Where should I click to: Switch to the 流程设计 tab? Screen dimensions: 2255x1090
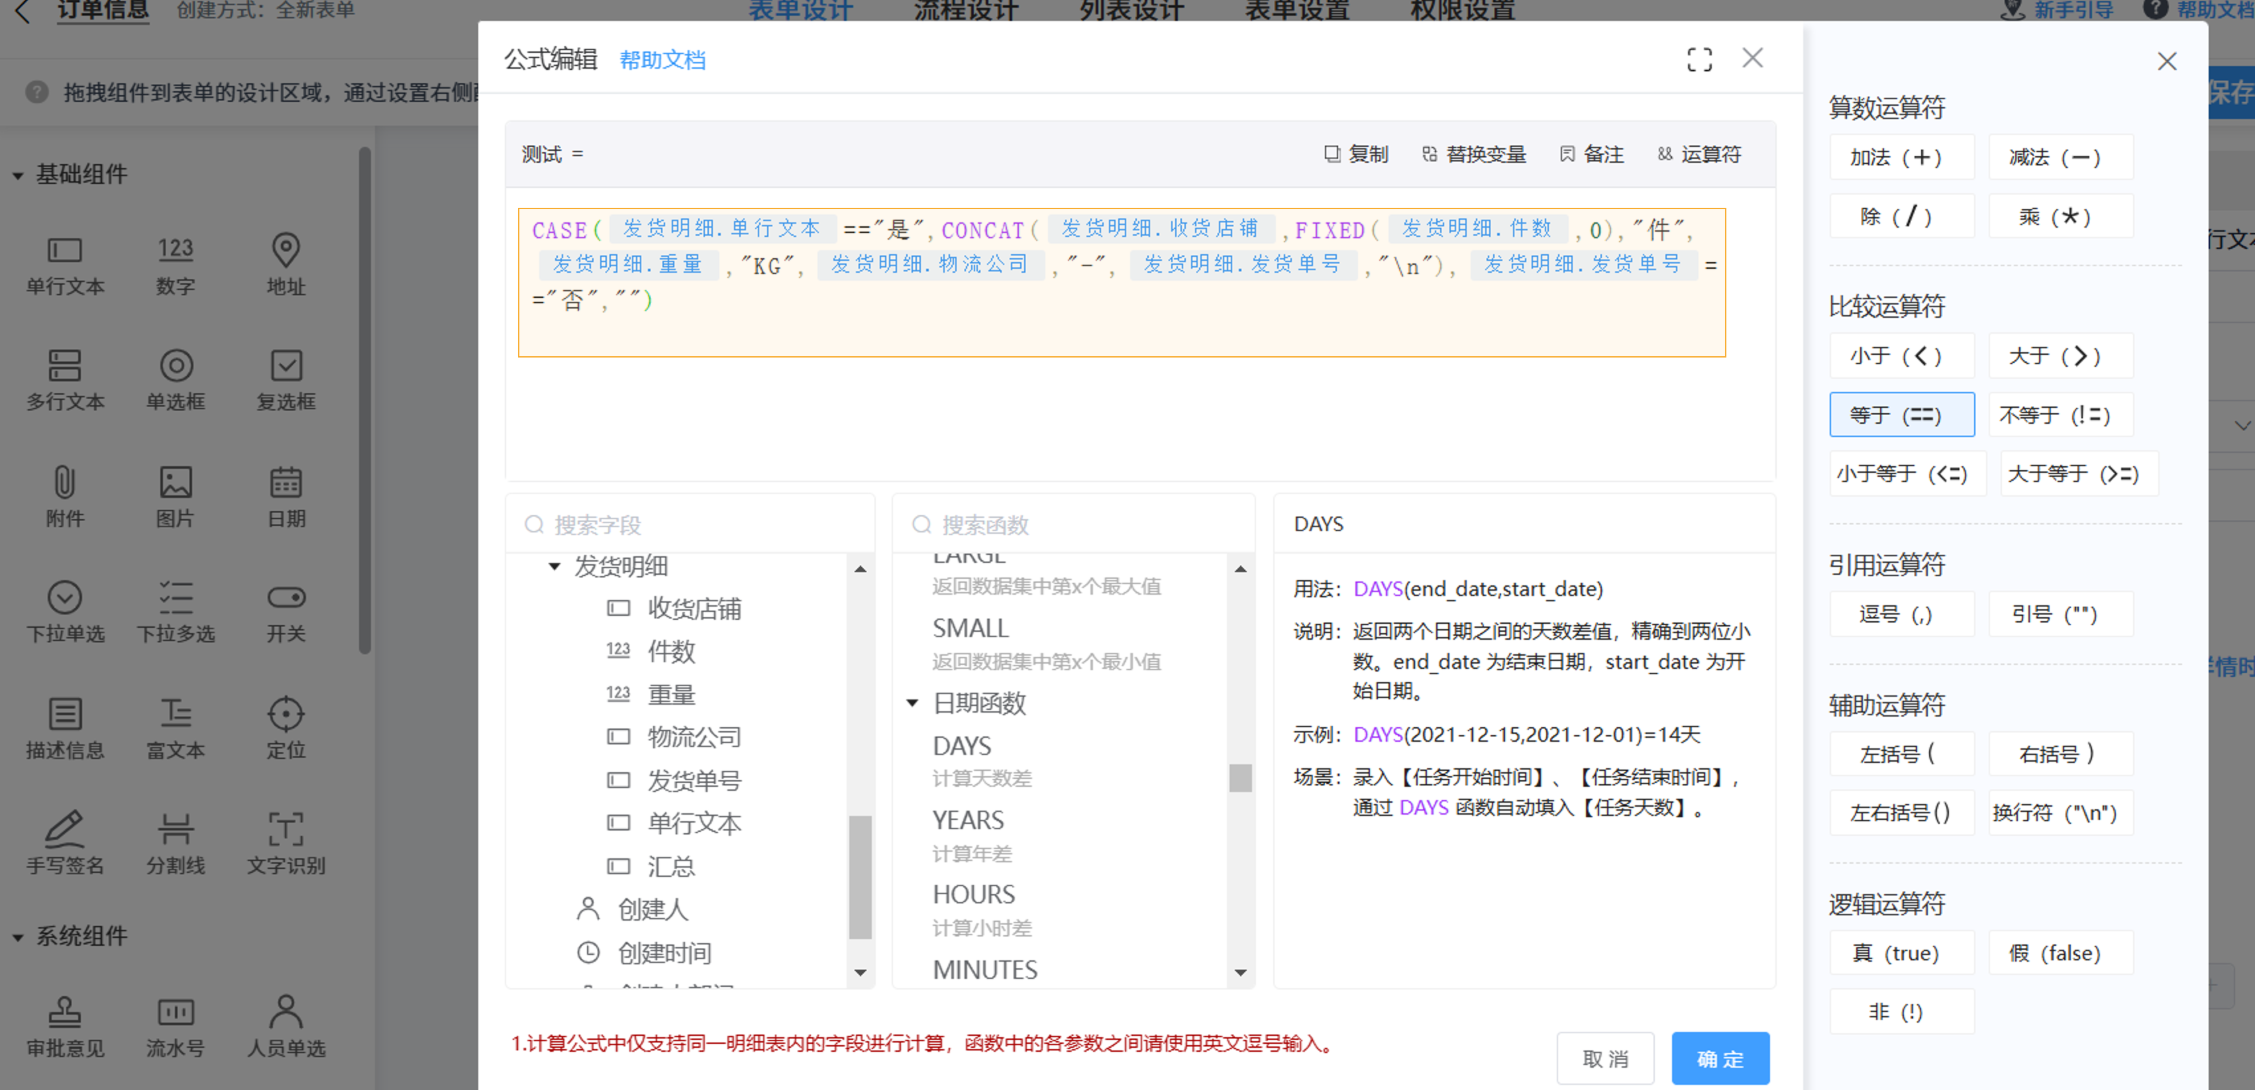pos(966,11)
